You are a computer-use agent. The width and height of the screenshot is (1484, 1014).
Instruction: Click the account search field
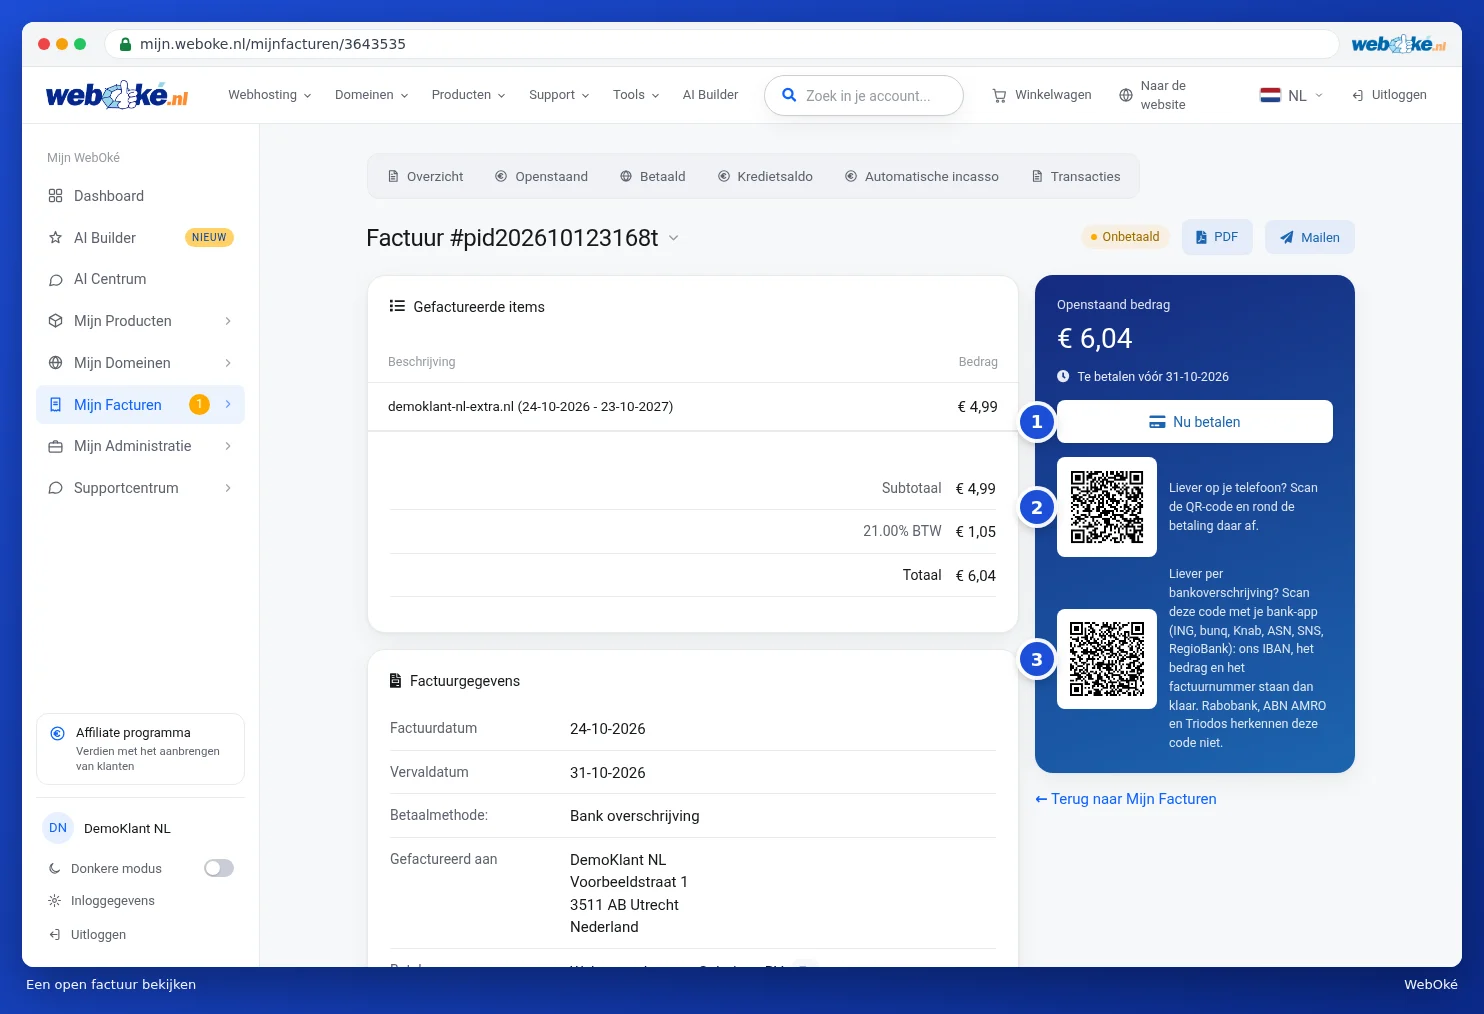coord(864,96)
